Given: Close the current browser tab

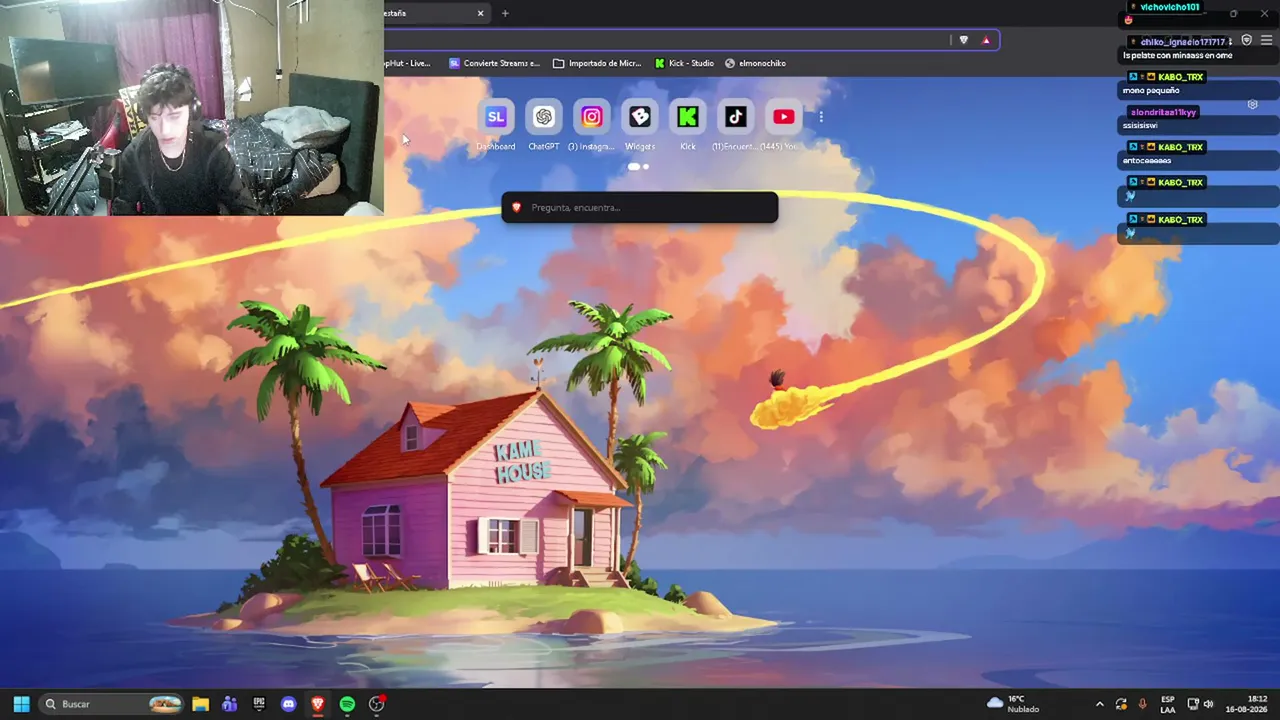Looking at the screenshot, I should 480,13.
